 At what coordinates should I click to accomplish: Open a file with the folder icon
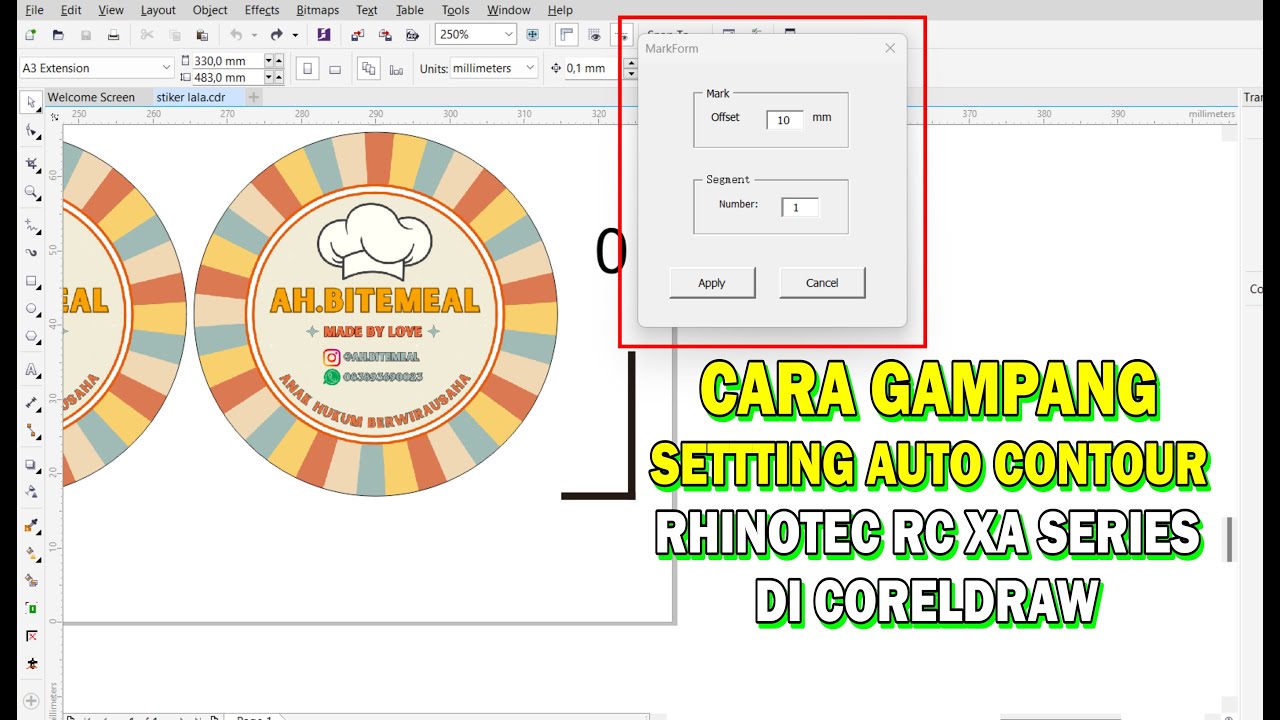point(58,35)
